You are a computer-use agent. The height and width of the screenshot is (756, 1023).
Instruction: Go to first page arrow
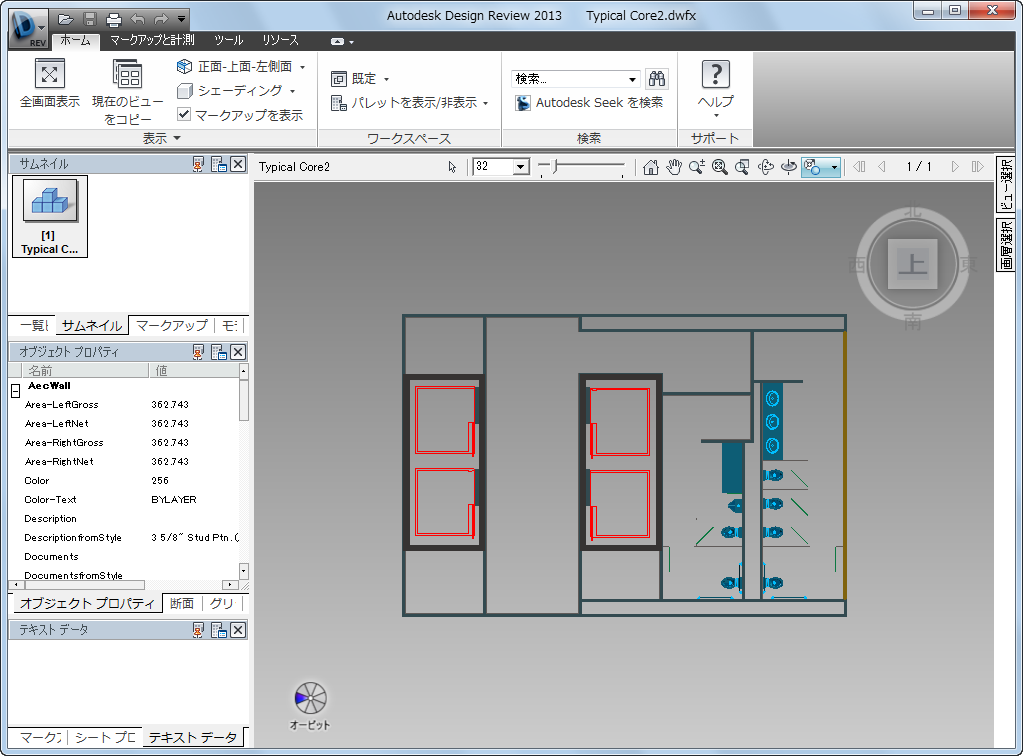click(x=859, y=167)
